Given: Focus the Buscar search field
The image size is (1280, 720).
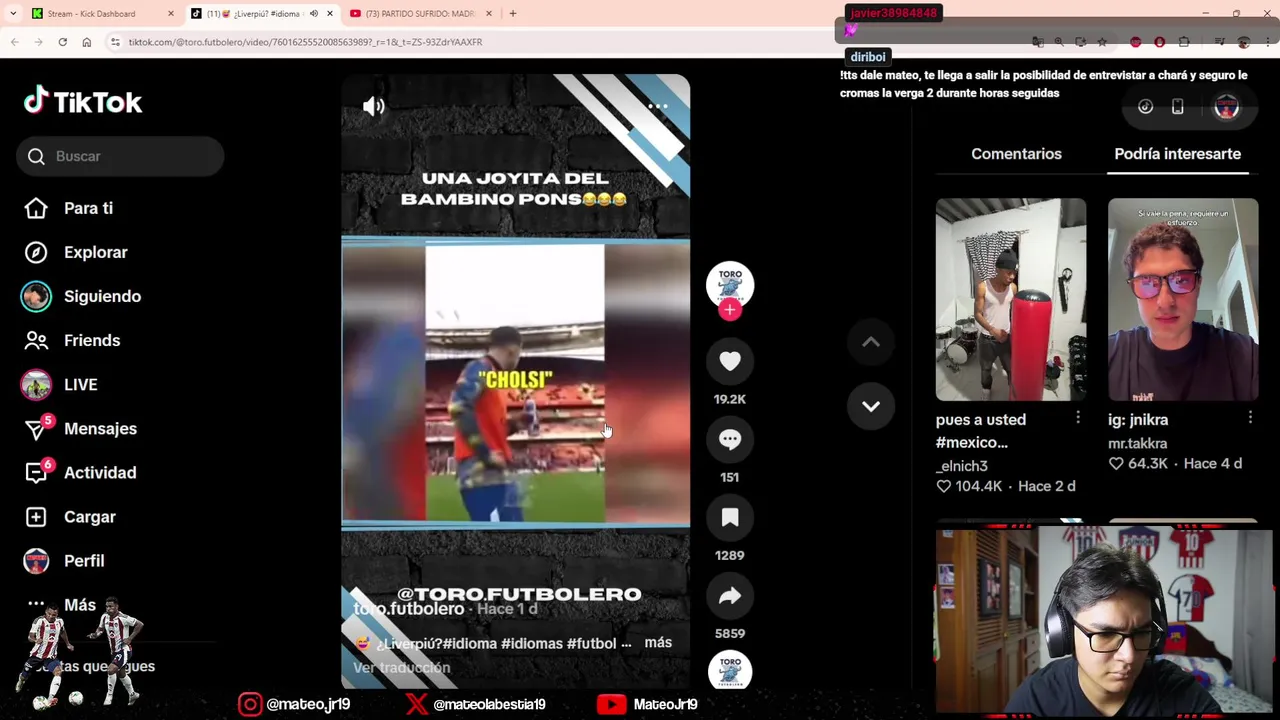Looking at the screenshot, I should [x=120, y=156].
